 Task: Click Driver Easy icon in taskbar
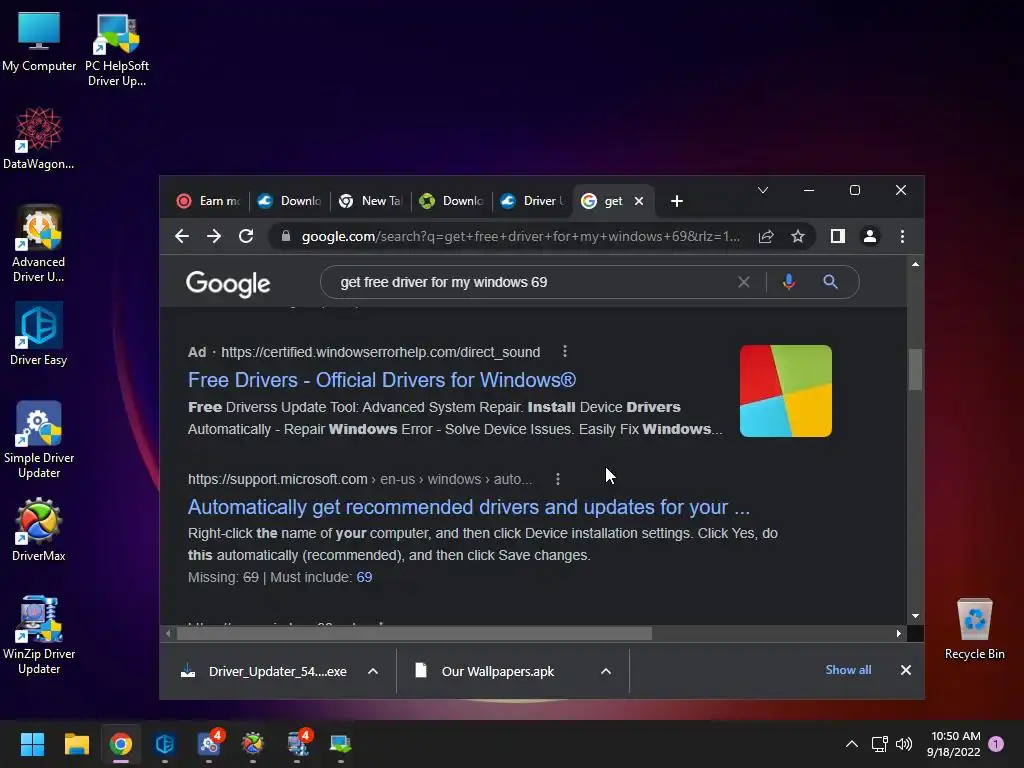(165, 744)
